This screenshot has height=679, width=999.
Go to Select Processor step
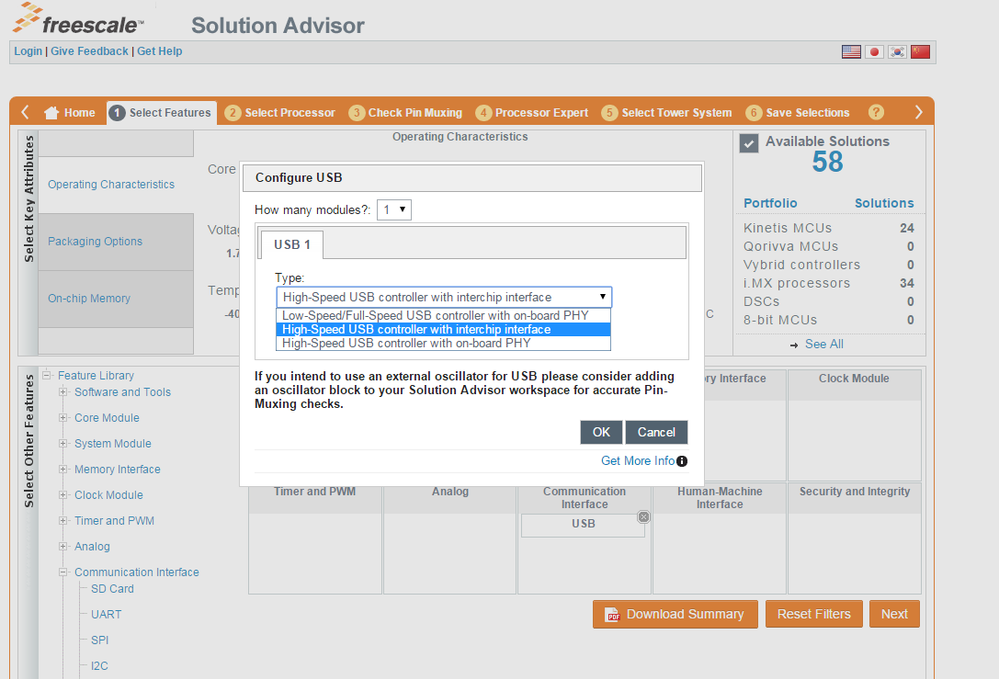point(280,113)
